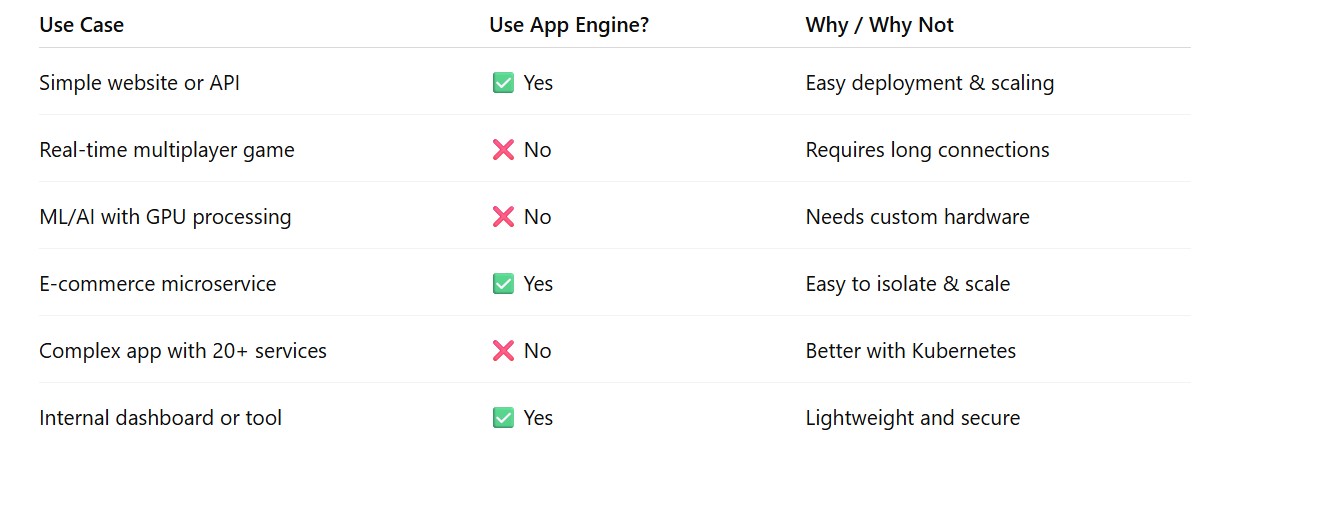The height and width of the screenshot is (507, 1321).
Task: Click the Use Case column header
Action: tap(81, 25)
